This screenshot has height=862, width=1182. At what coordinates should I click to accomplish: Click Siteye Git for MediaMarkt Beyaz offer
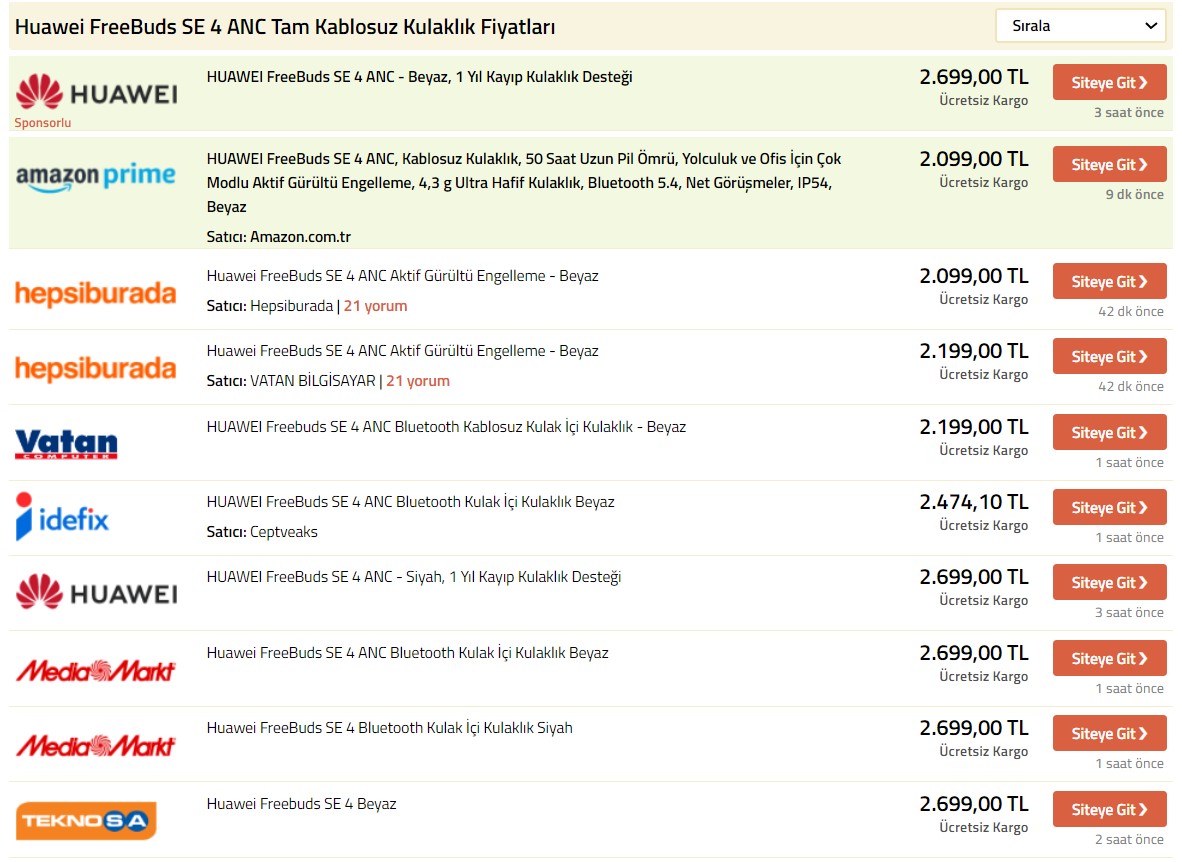click(1110, 658)
